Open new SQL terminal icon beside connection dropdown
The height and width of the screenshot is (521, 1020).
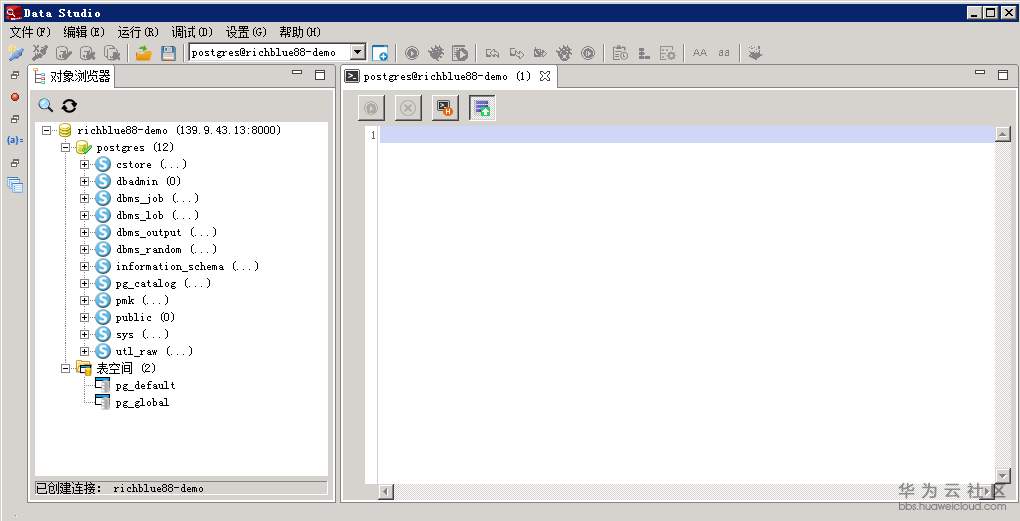tap(380, 53)
